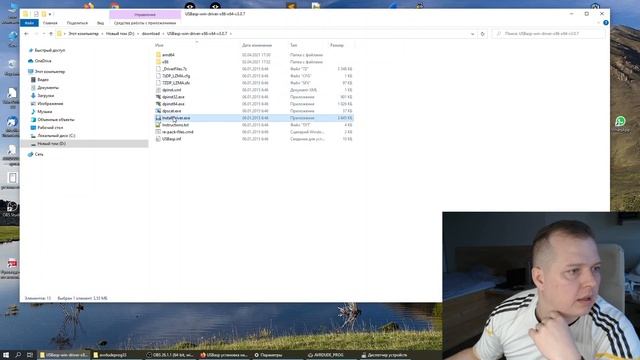Open Видео in navigation pane
Image resolution: width=640 pixels, height=360 pixels.
(x=43, y=80)
